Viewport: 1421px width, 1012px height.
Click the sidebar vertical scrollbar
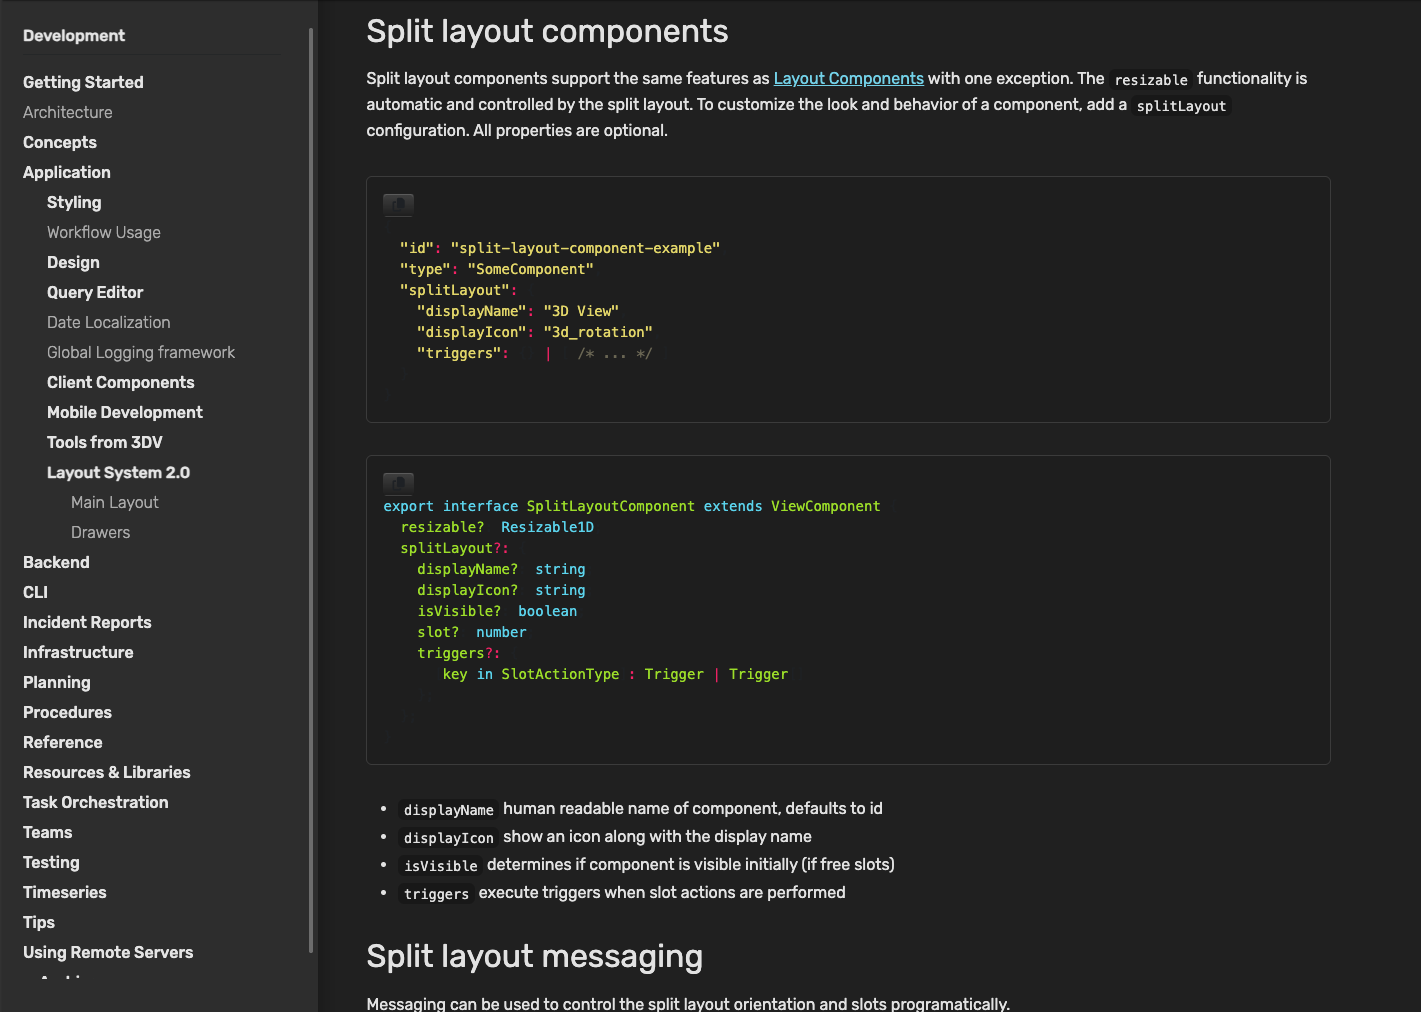coord(311,490)
